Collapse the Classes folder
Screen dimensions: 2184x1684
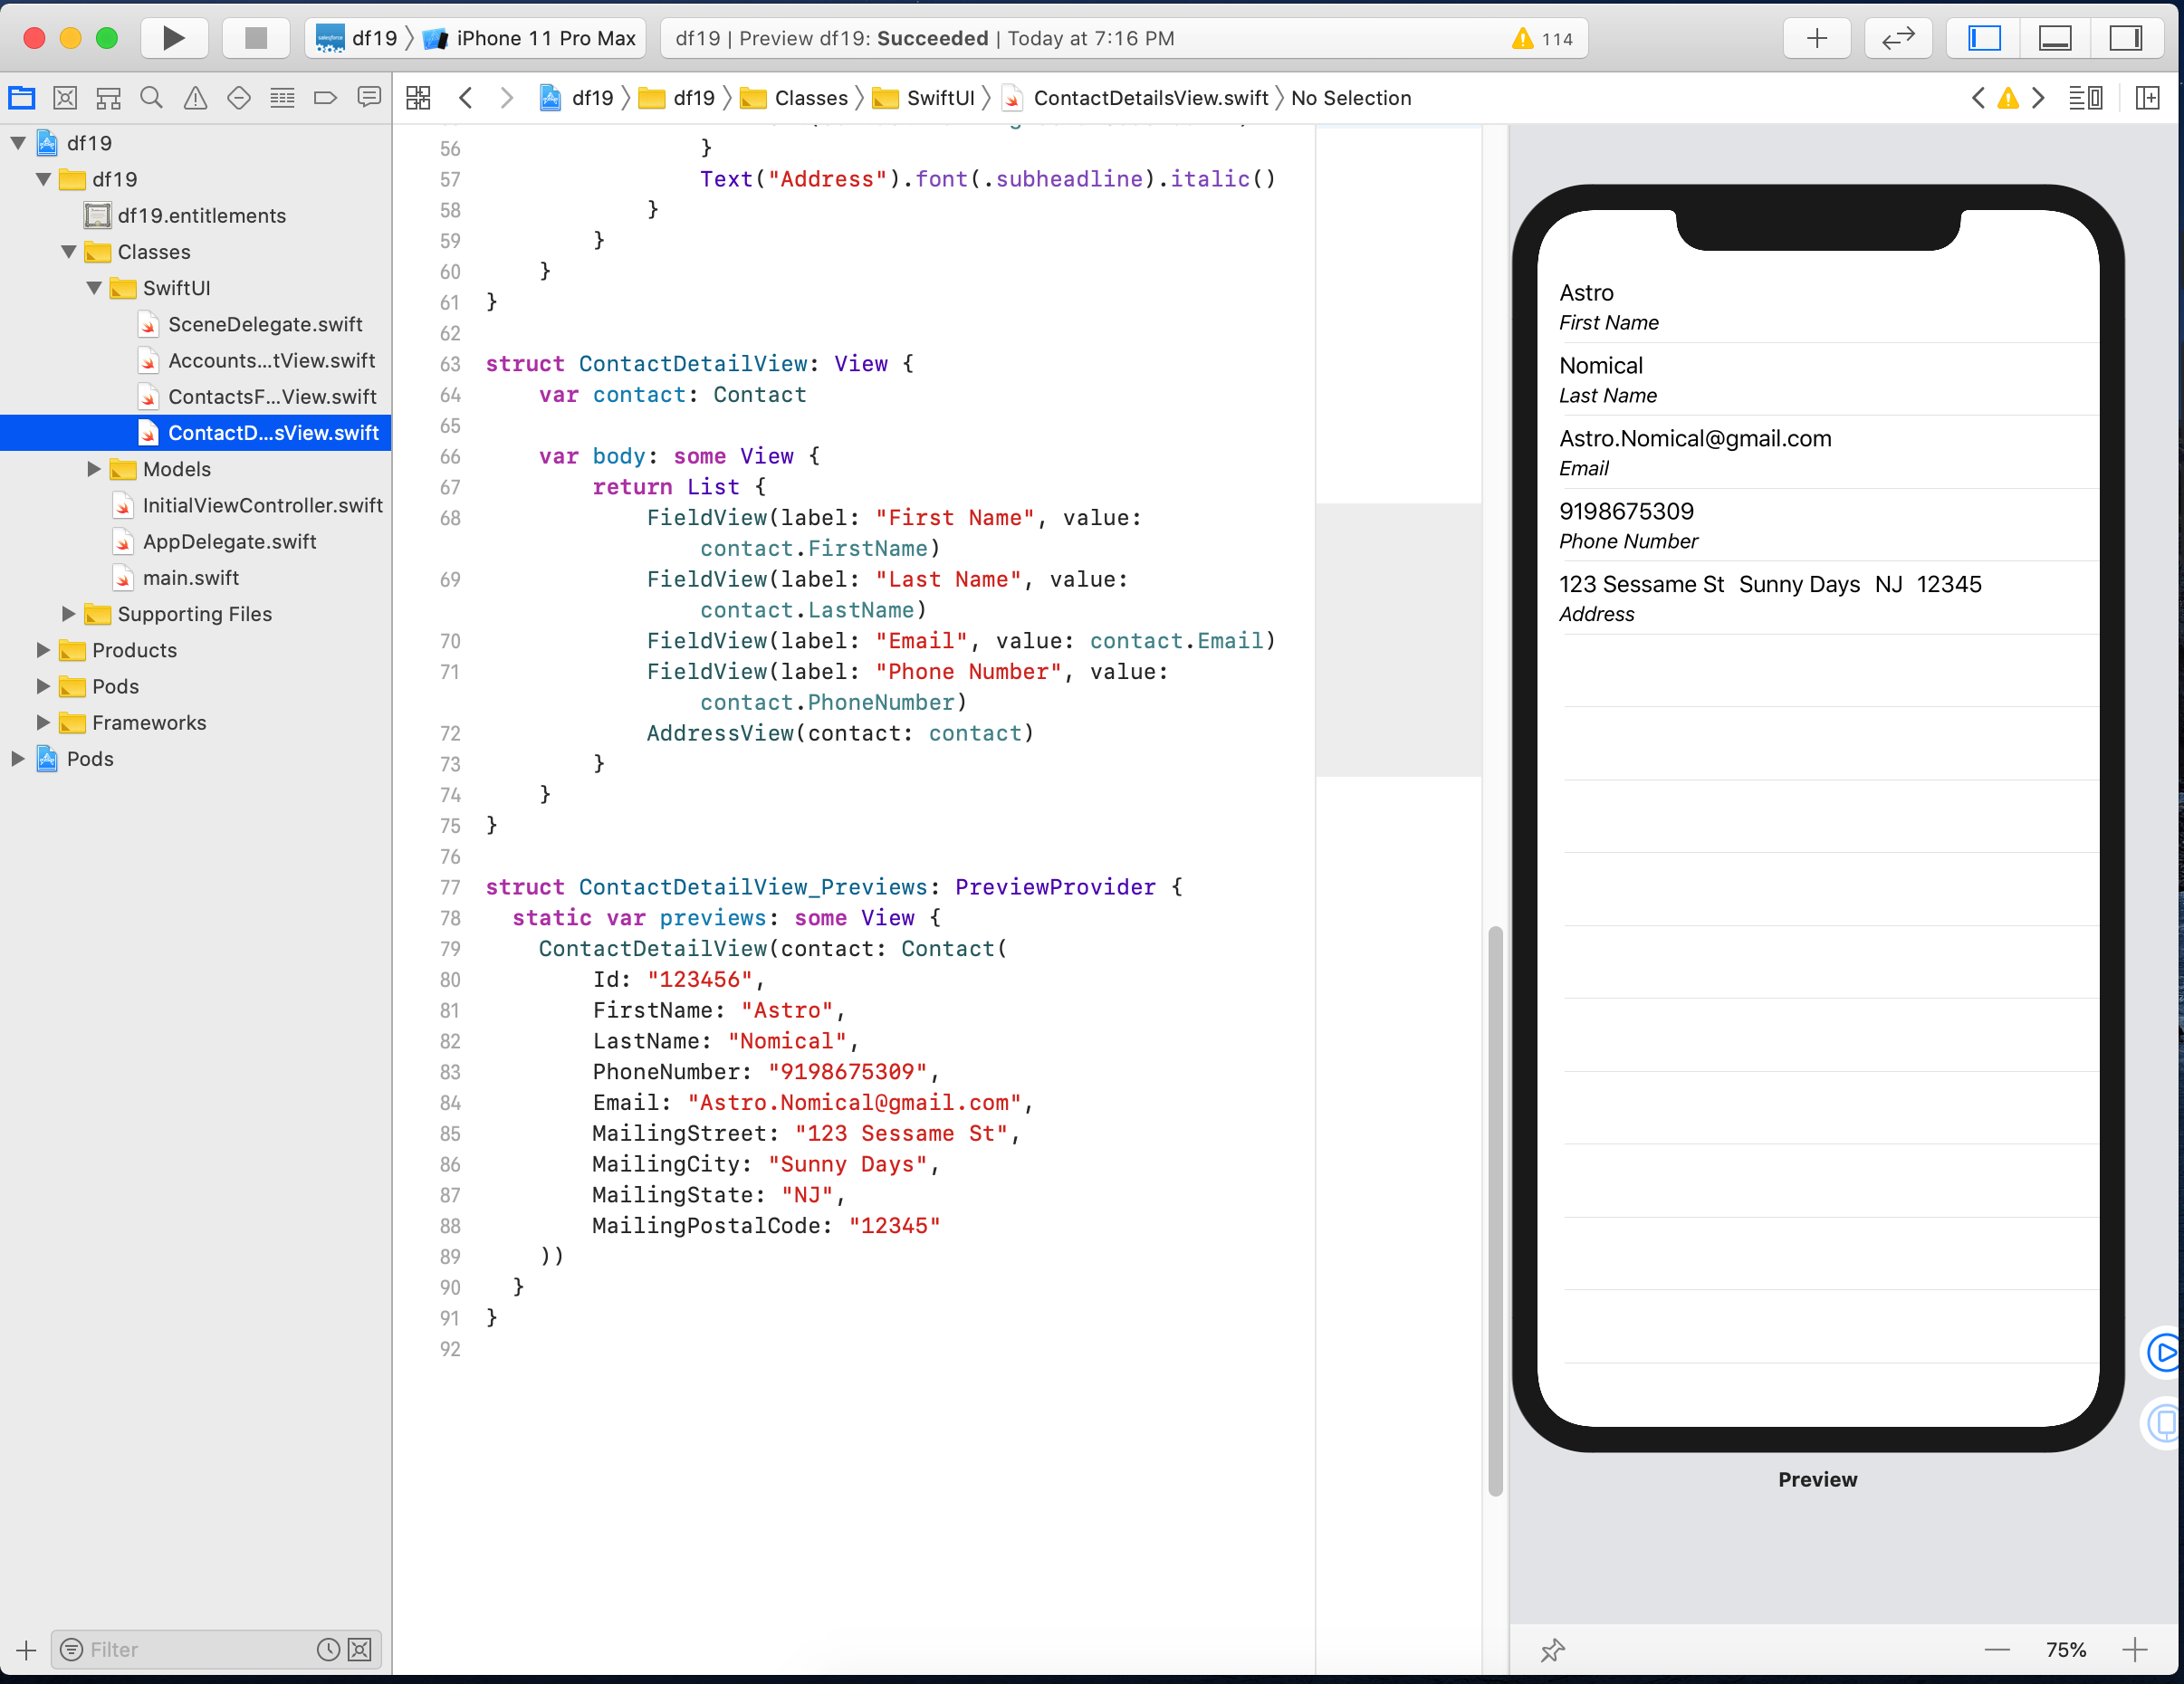pos(69,252)
